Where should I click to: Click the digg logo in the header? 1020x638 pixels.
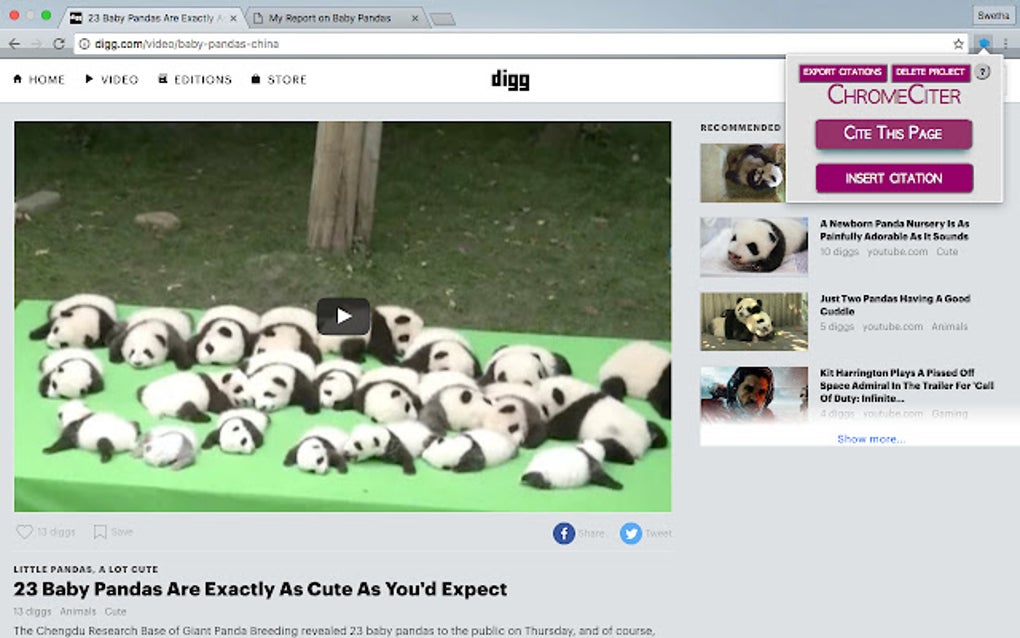(x=510, y=79)
